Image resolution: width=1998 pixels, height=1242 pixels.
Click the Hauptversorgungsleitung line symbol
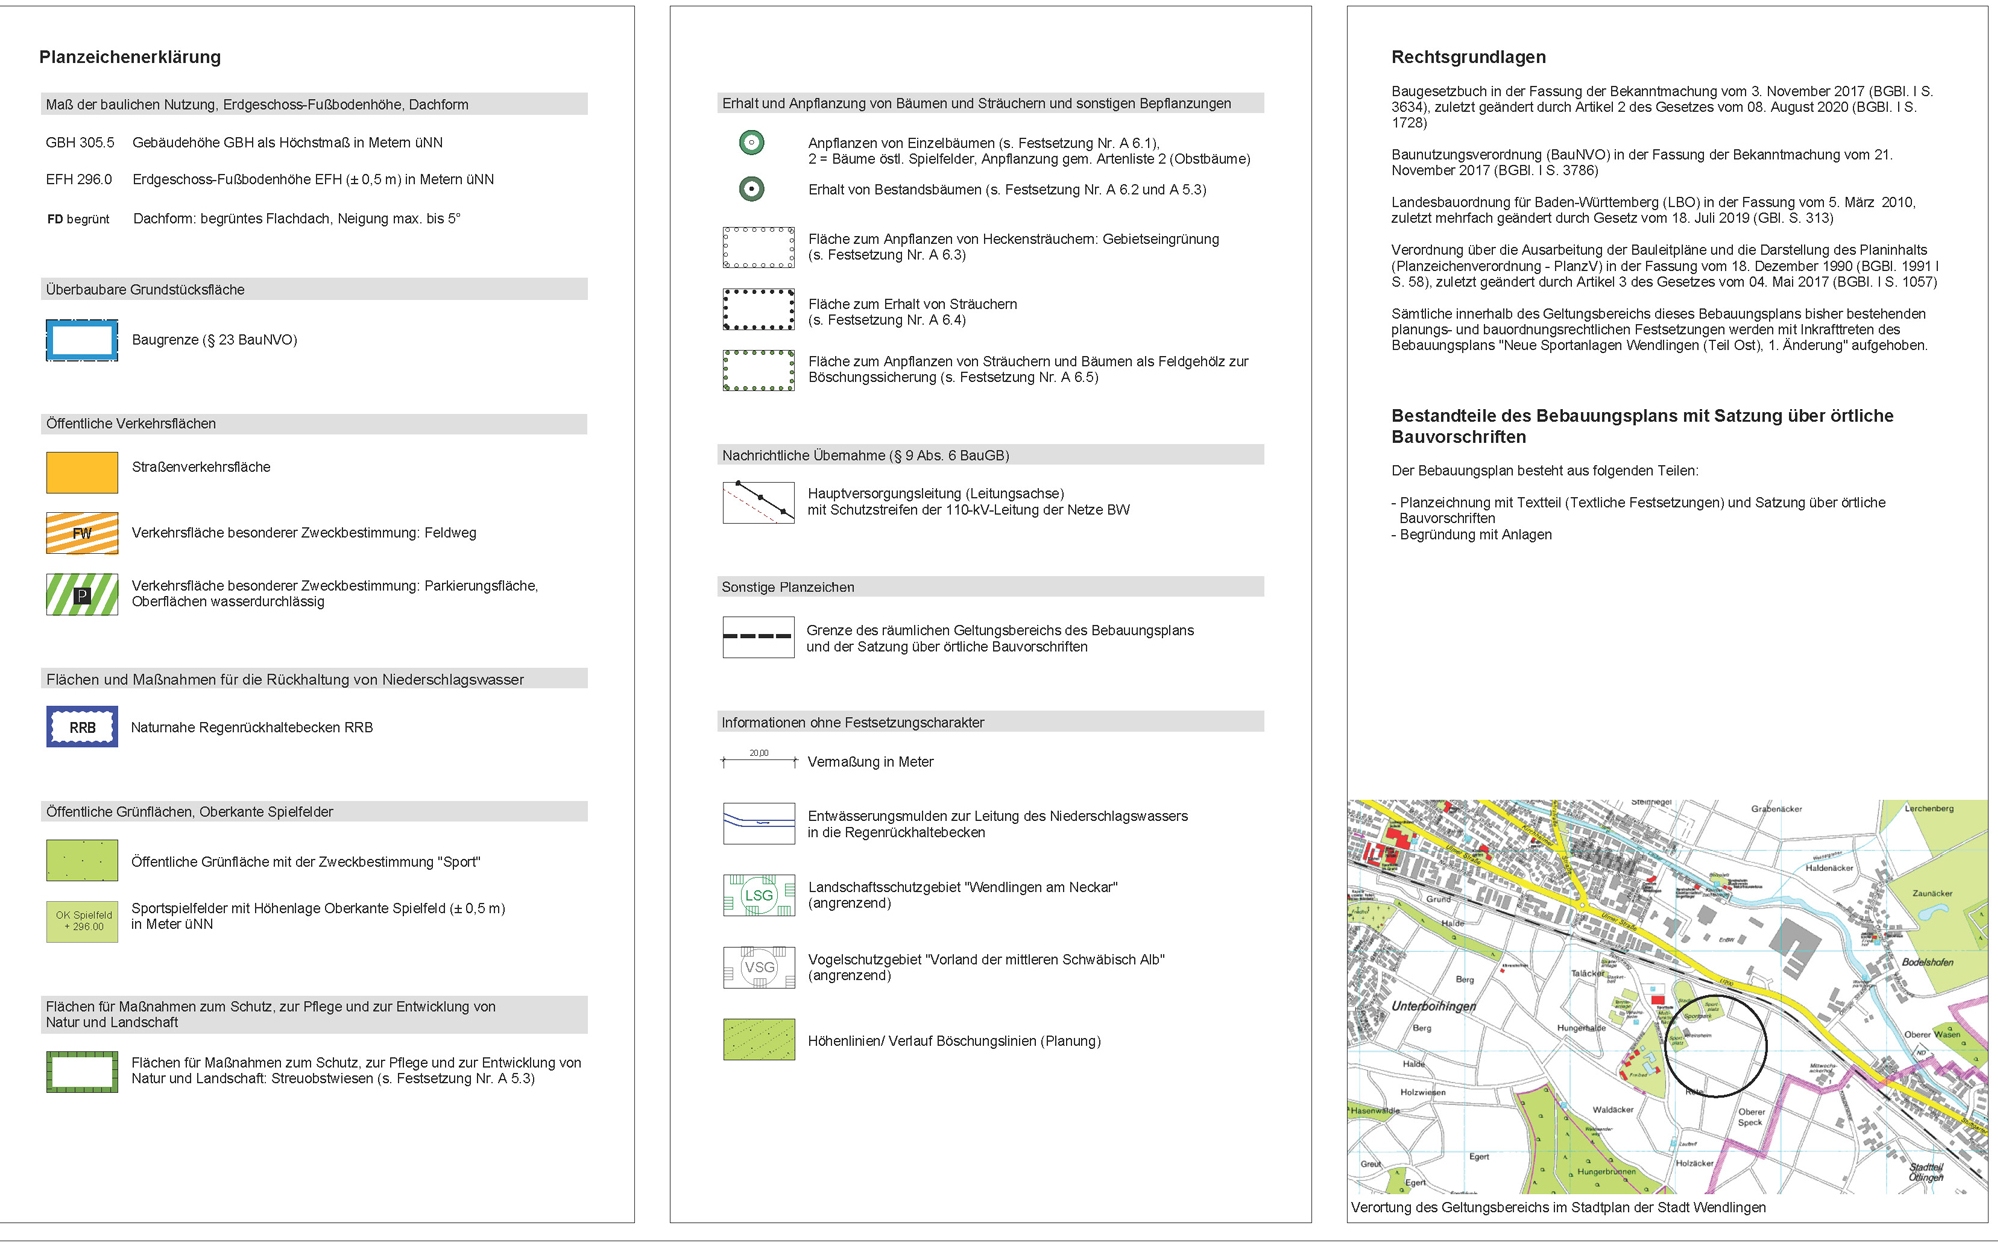(759, 503)
